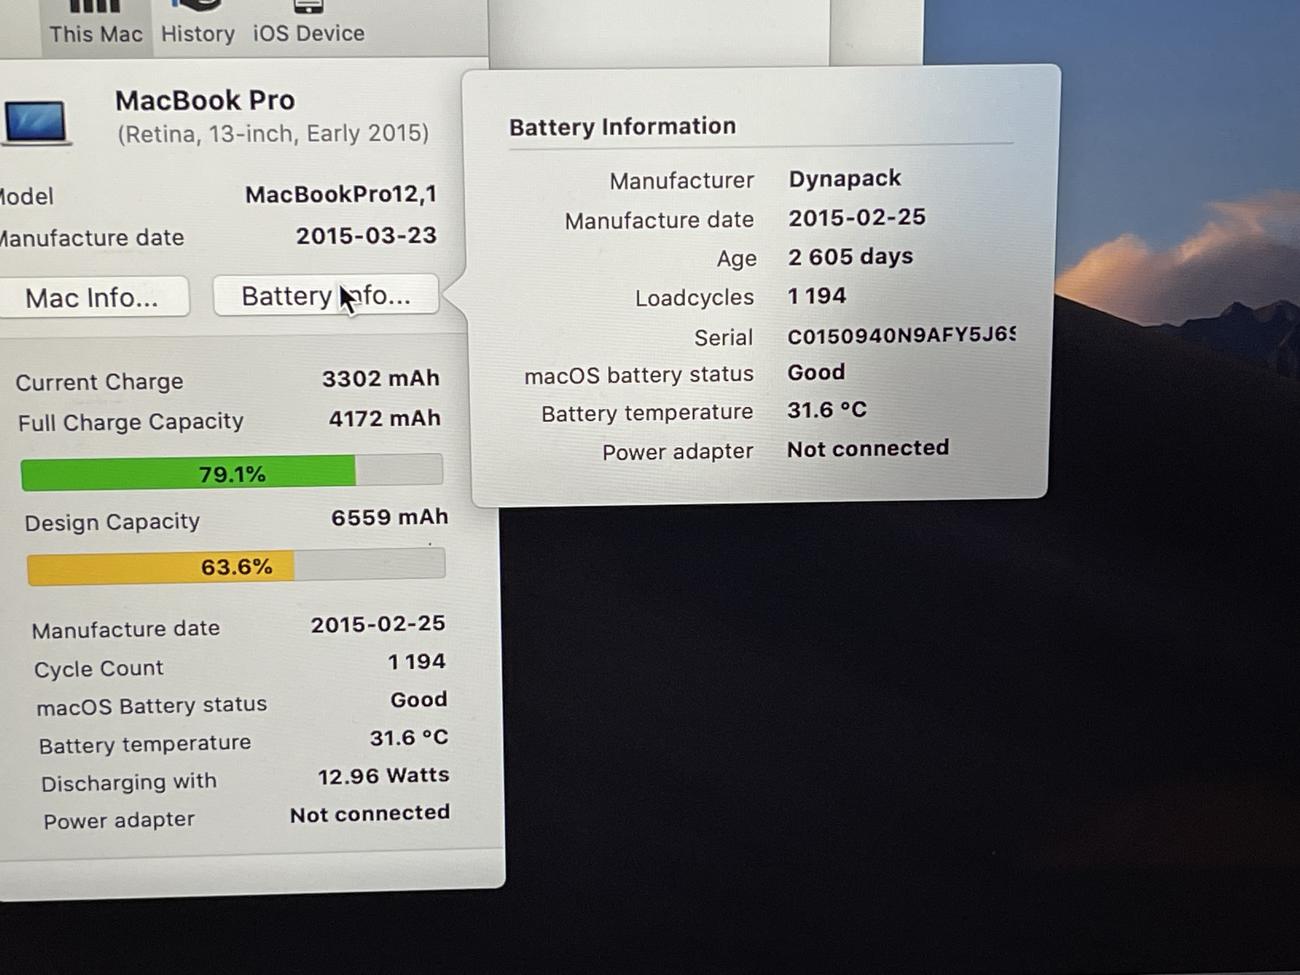Select the Current Charge label

coord(99,382)
